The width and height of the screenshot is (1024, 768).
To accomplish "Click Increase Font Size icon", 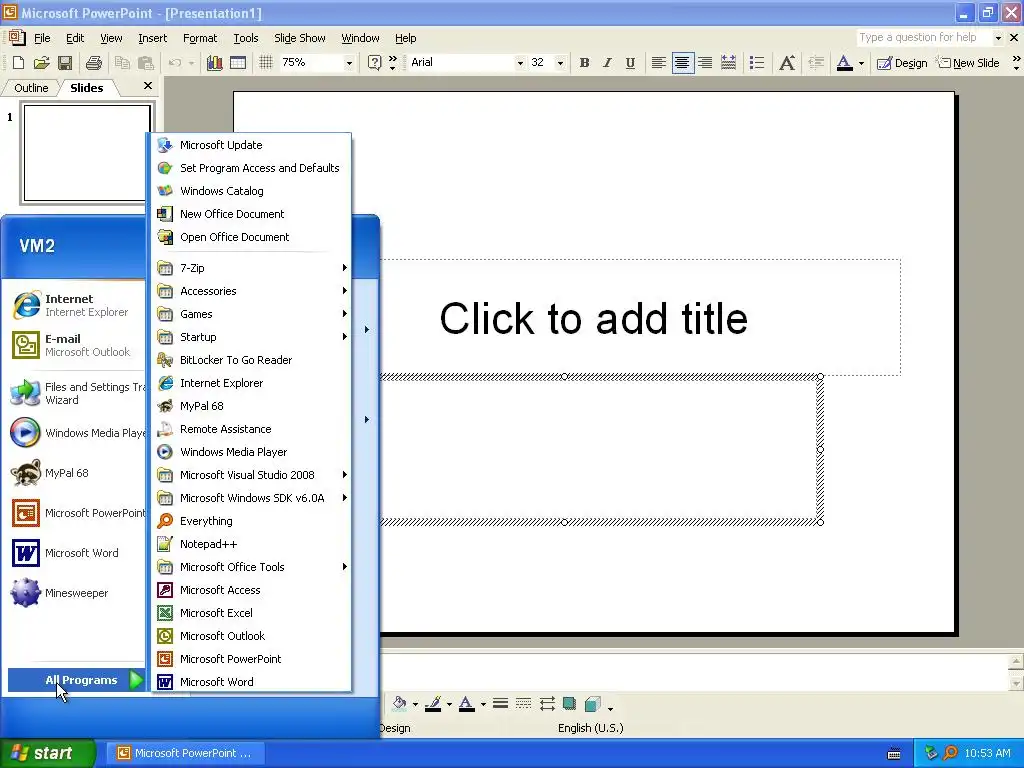I will [787, 63].
